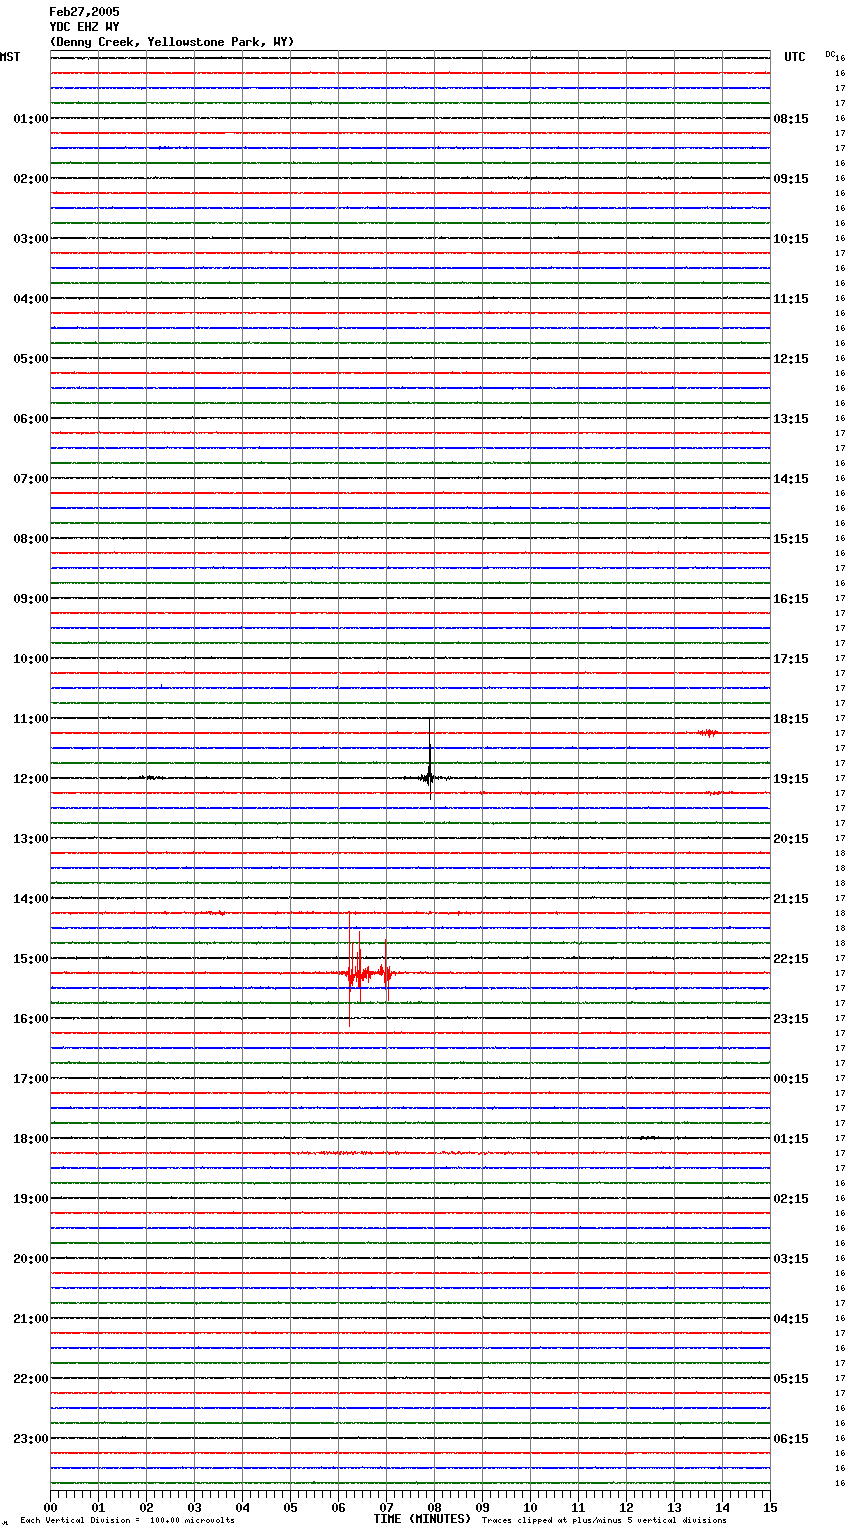Click the 14:15 UTC time label
The width and height of the screenshot is (850, 1534).
coord(791,479)
